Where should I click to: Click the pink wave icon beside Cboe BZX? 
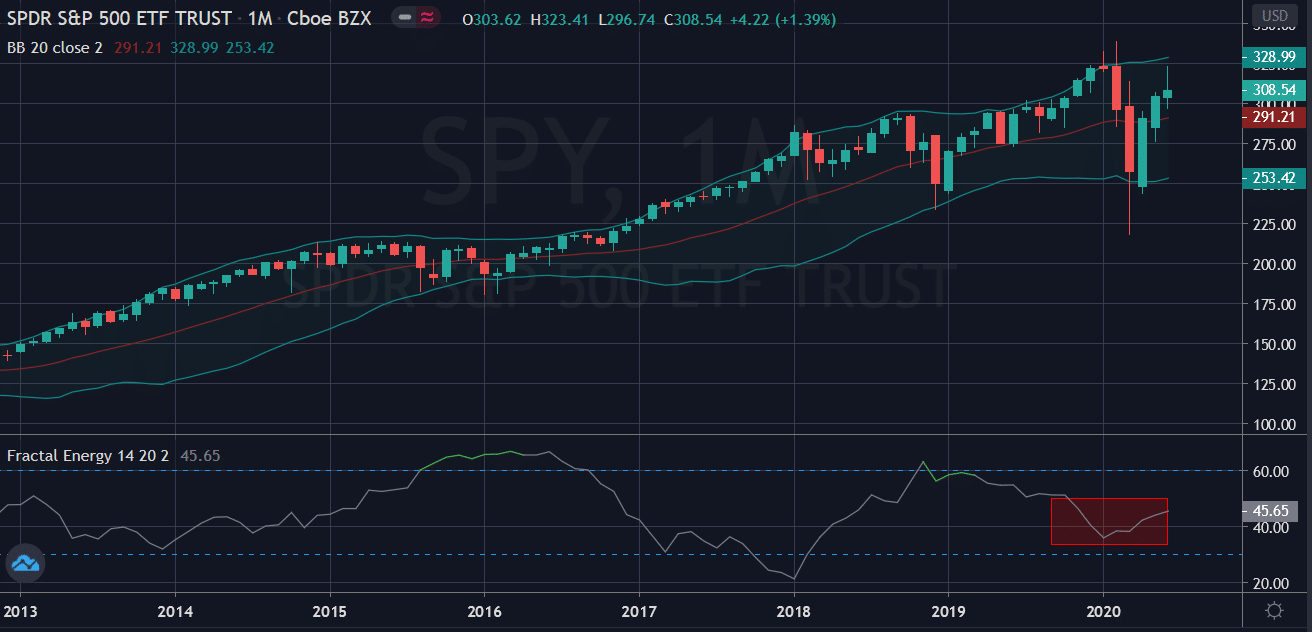(x=427, y=19)
